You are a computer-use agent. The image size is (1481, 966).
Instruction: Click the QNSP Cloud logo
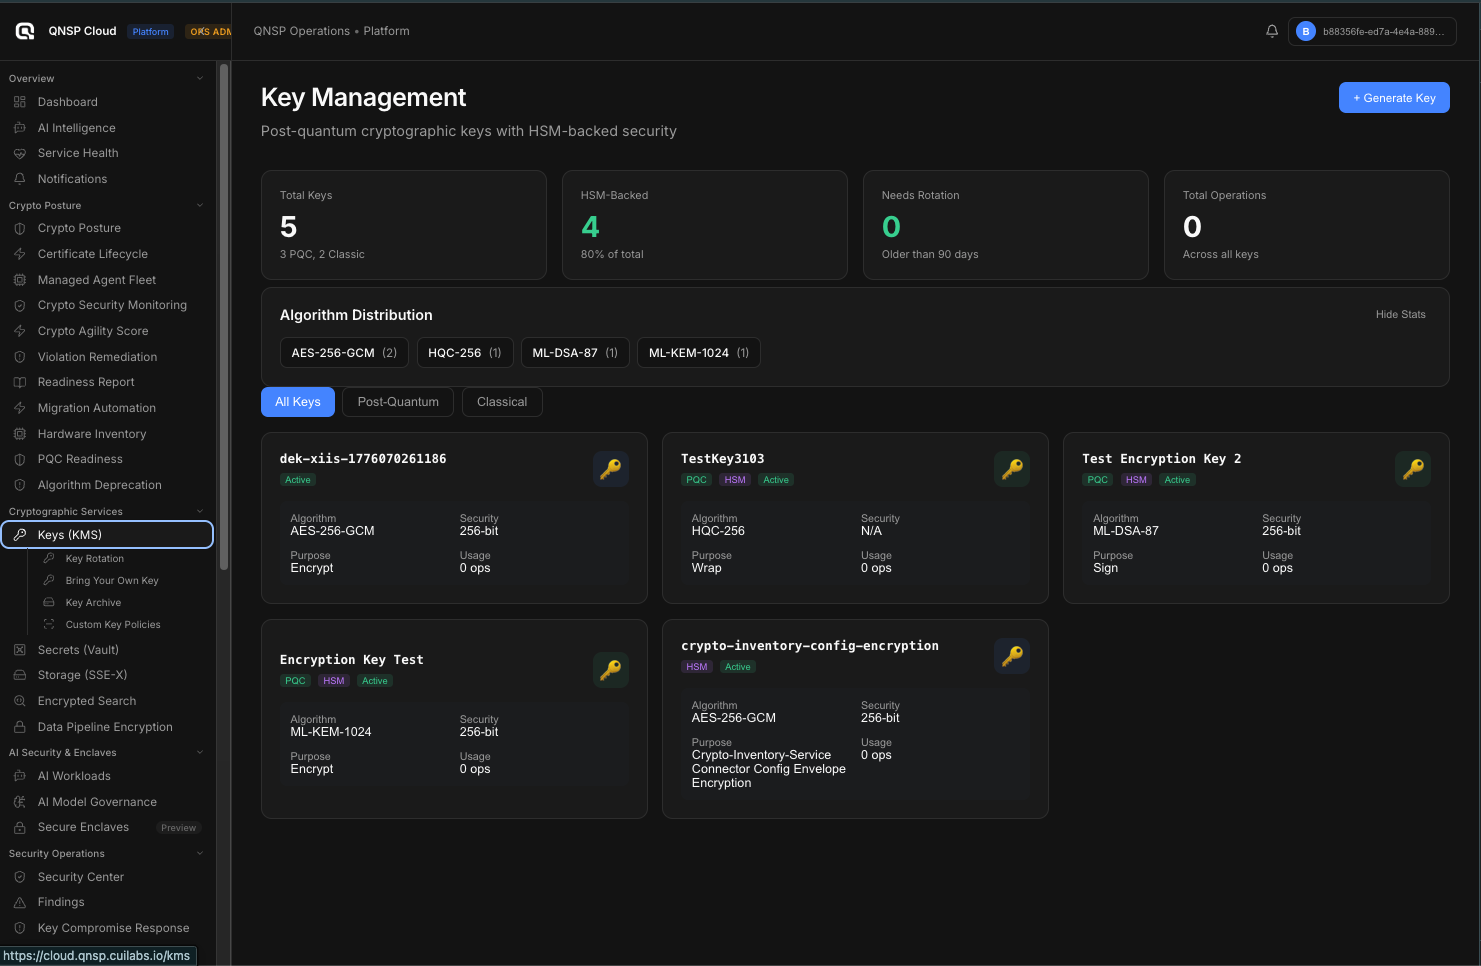[x=25, y=31]
